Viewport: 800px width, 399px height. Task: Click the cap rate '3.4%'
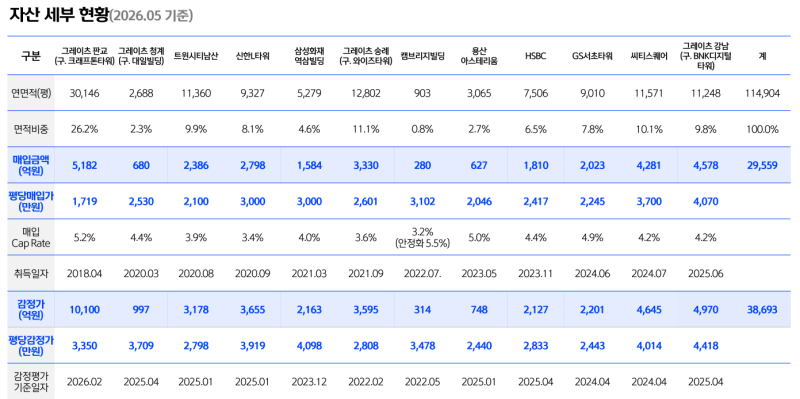(253, 237)
